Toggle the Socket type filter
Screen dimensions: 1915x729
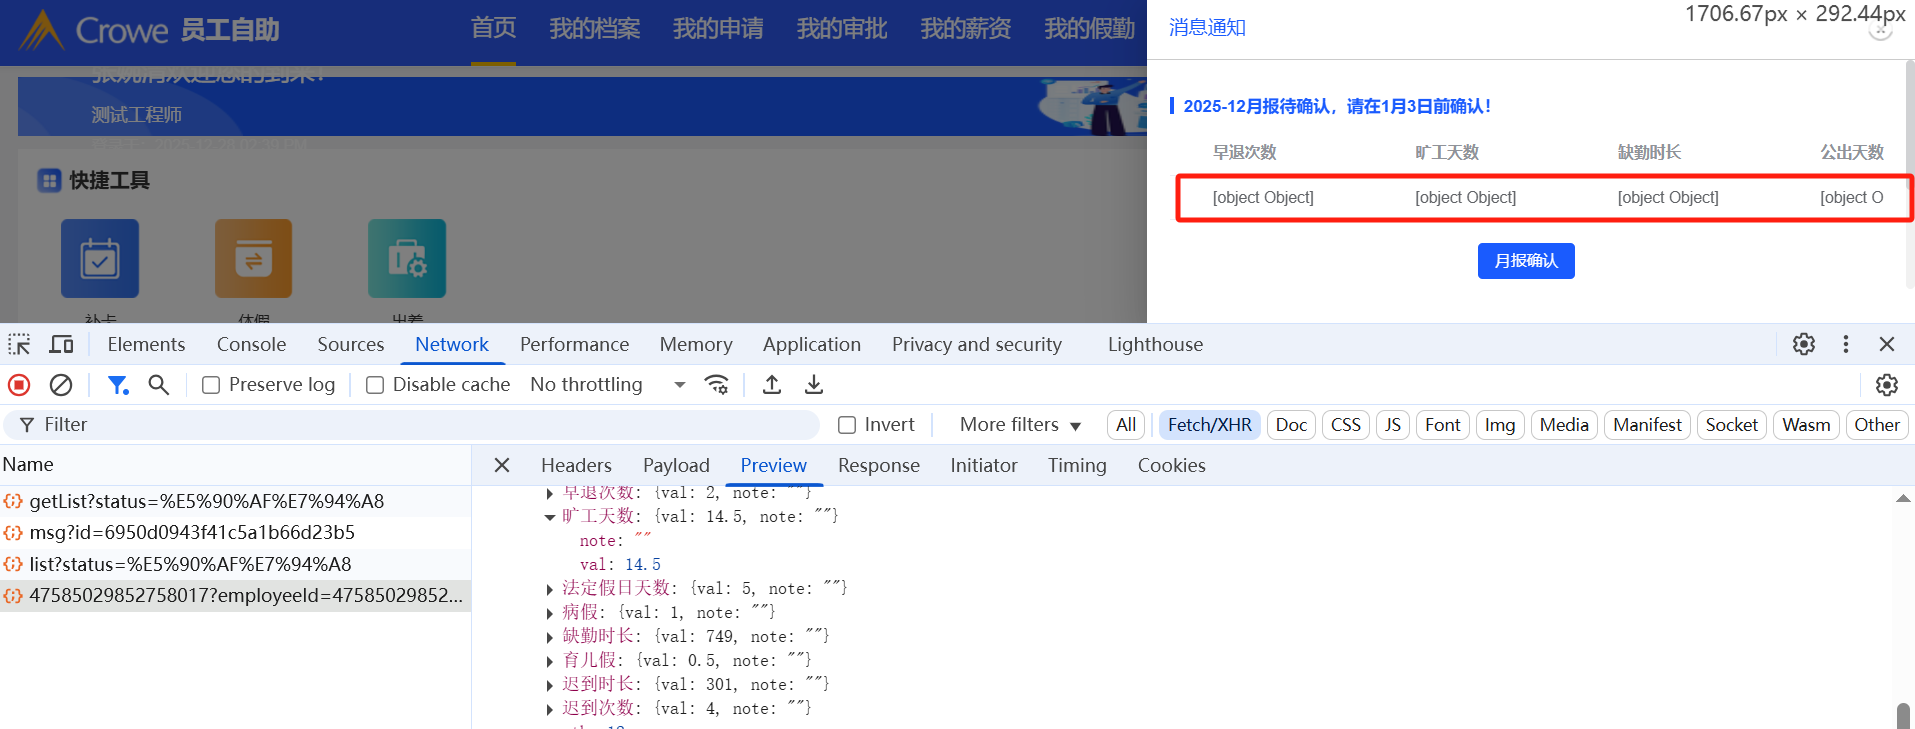[x=1732, y=425]
